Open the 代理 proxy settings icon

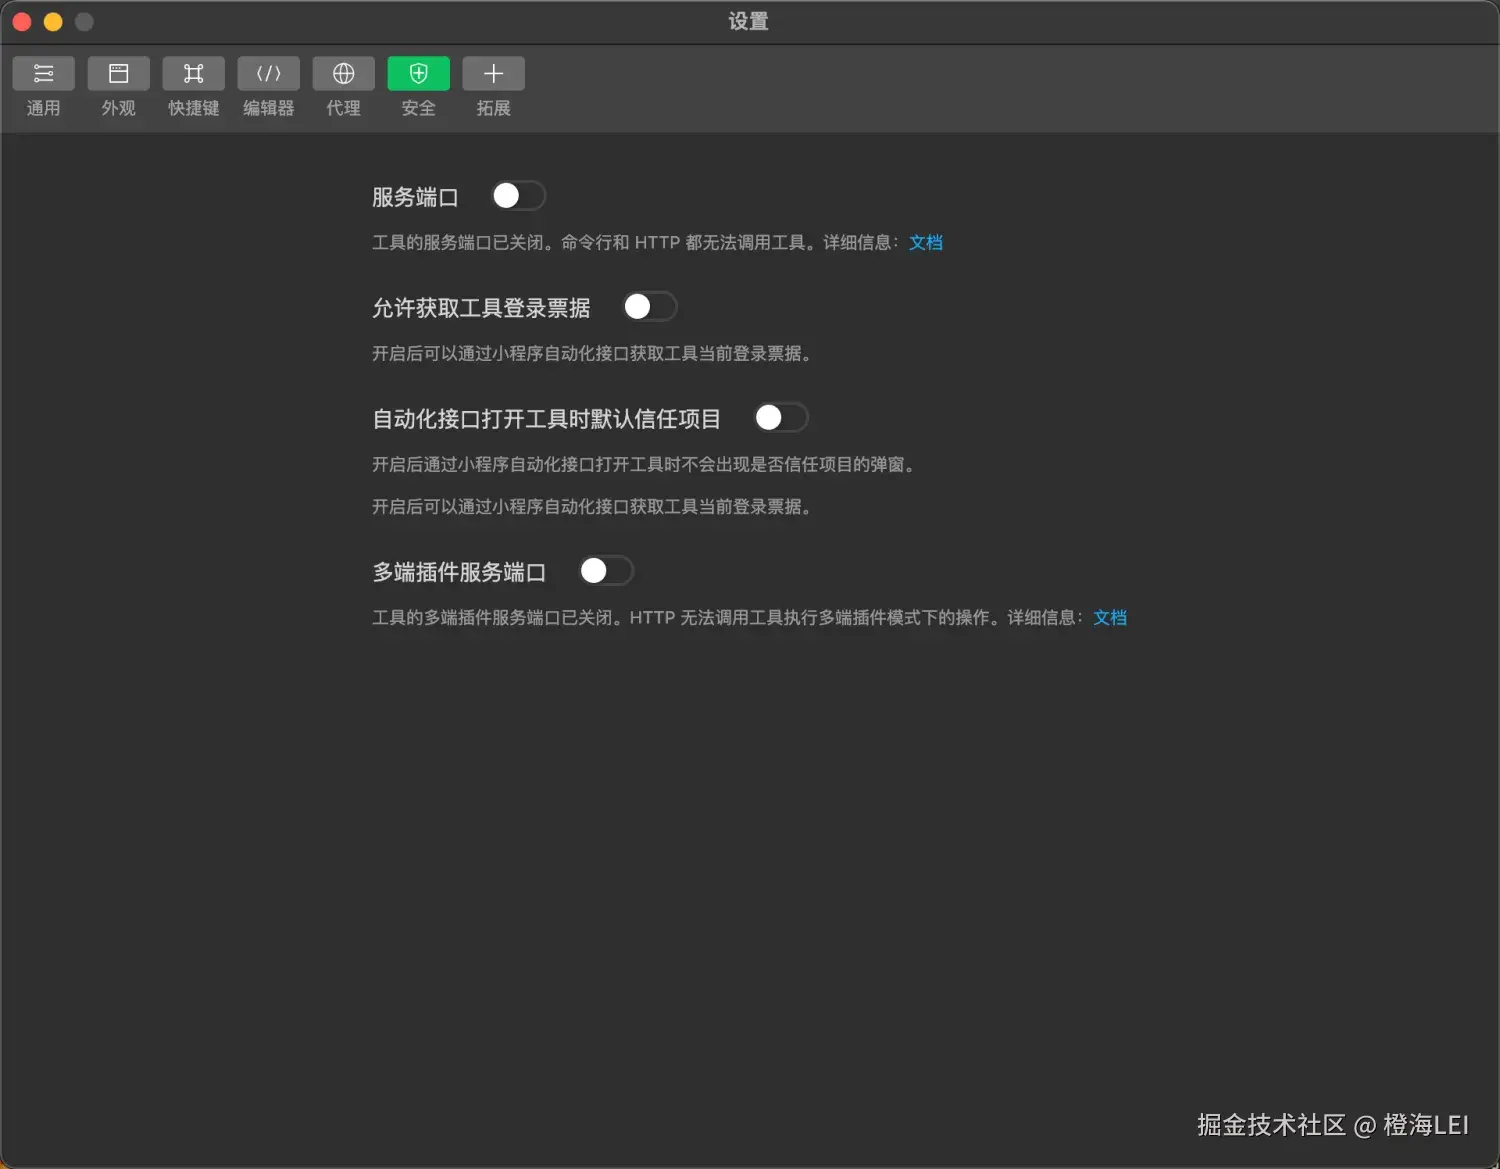(343, 74)
